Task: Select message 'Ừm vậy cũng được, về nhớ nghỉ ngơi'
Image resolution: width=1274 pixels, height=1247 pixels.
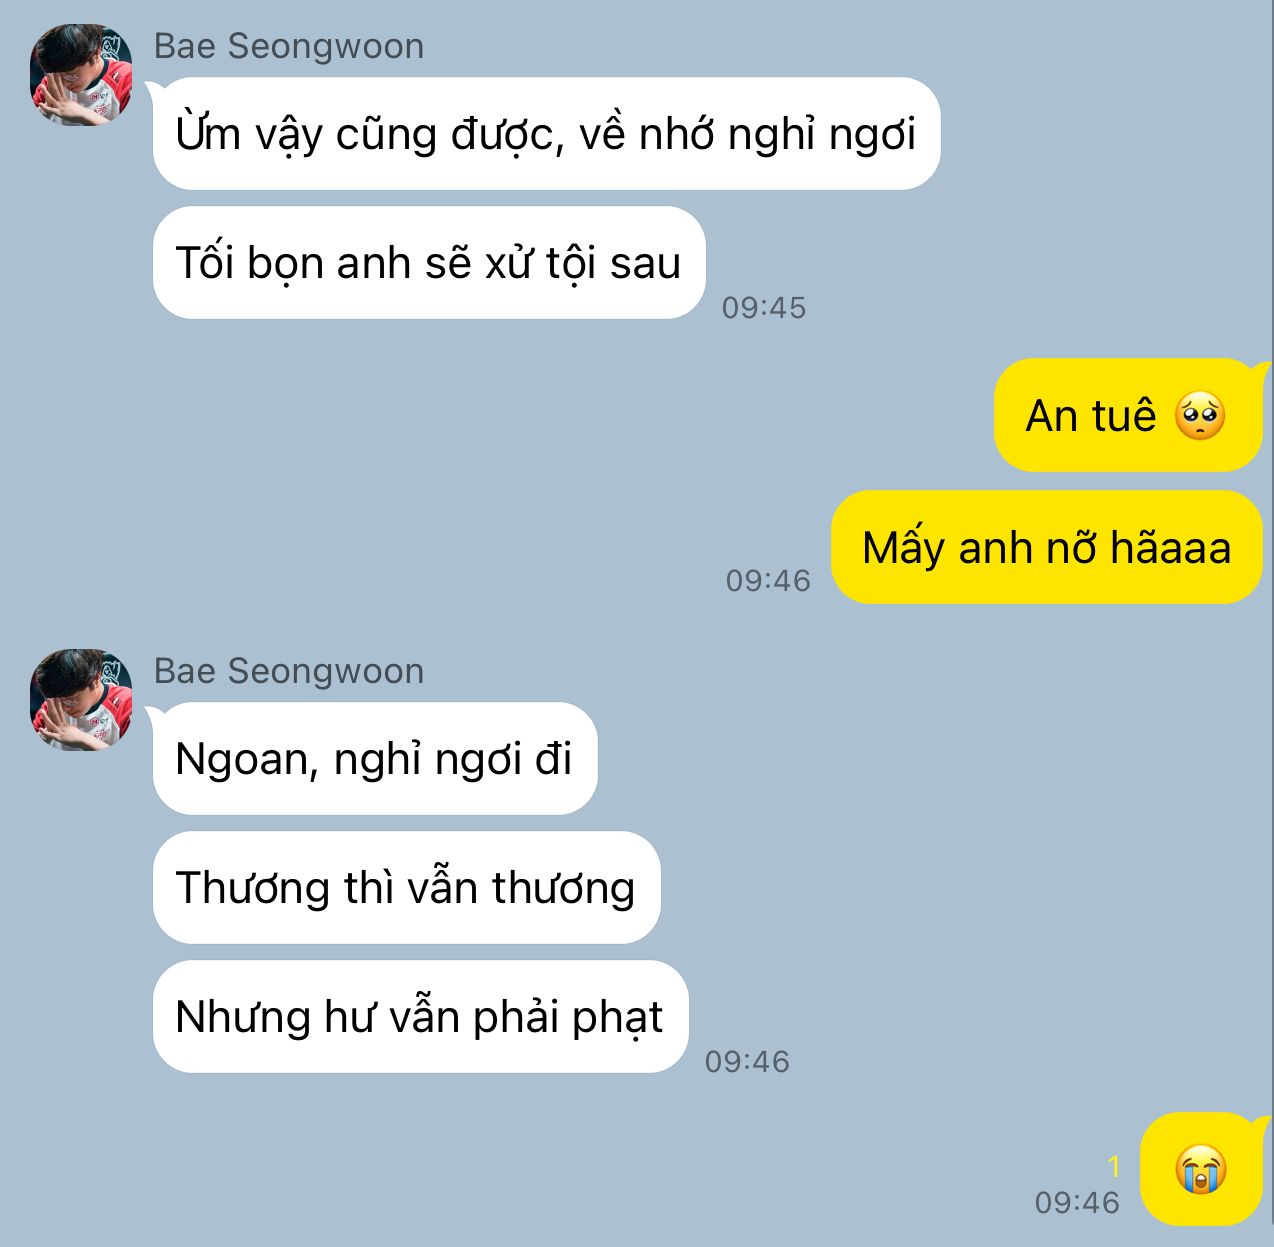Action: pos(546,133)
